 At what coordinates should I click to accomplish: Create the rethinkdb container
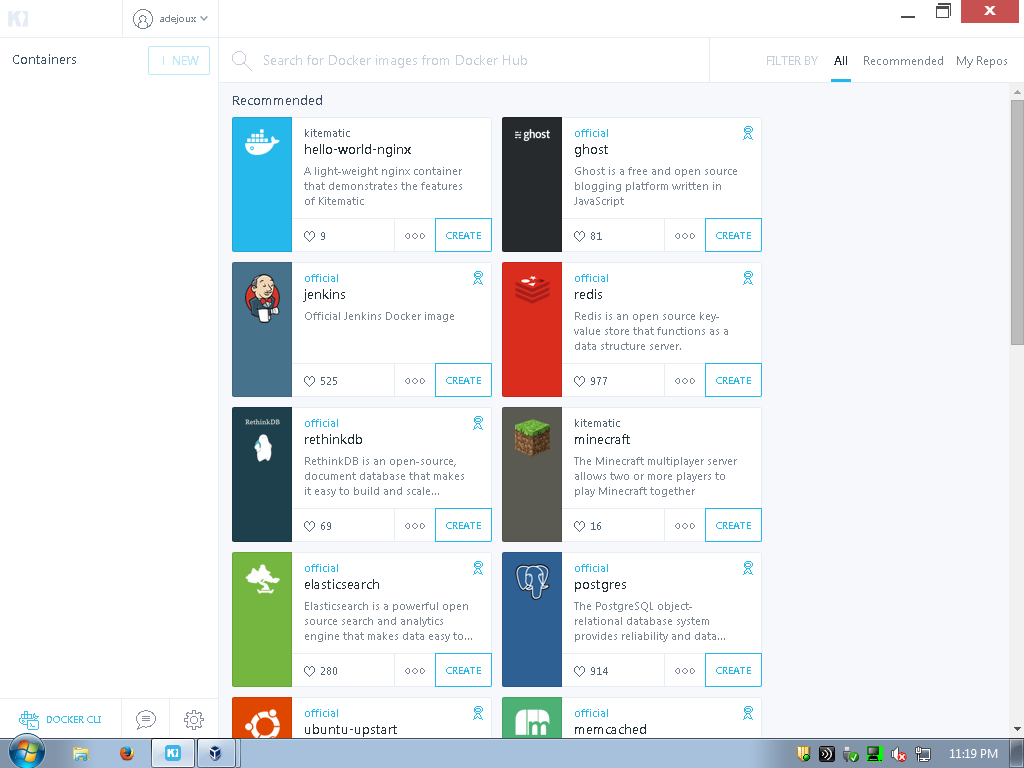(x=463, y=525)
